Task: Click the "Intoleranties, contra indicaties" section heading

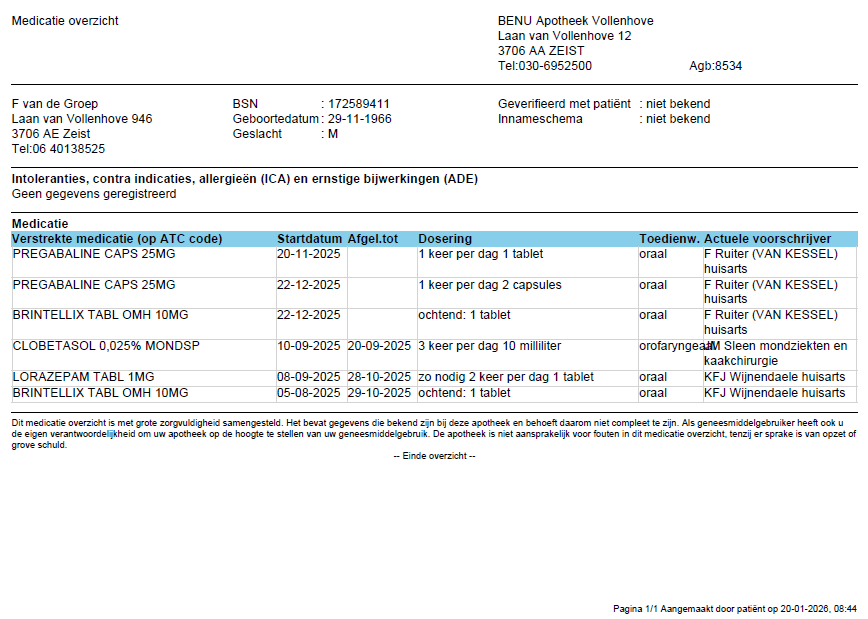Action: point(245,179)
